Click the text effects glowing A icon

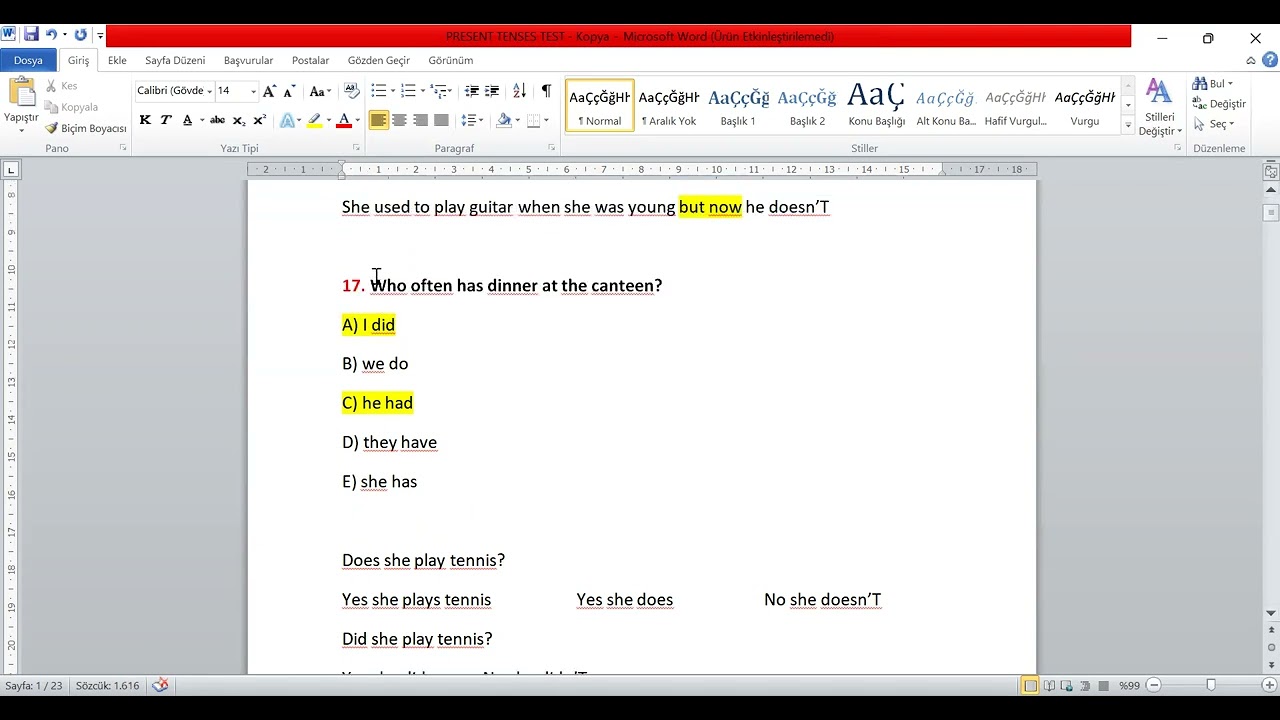(x=287, y=120)
